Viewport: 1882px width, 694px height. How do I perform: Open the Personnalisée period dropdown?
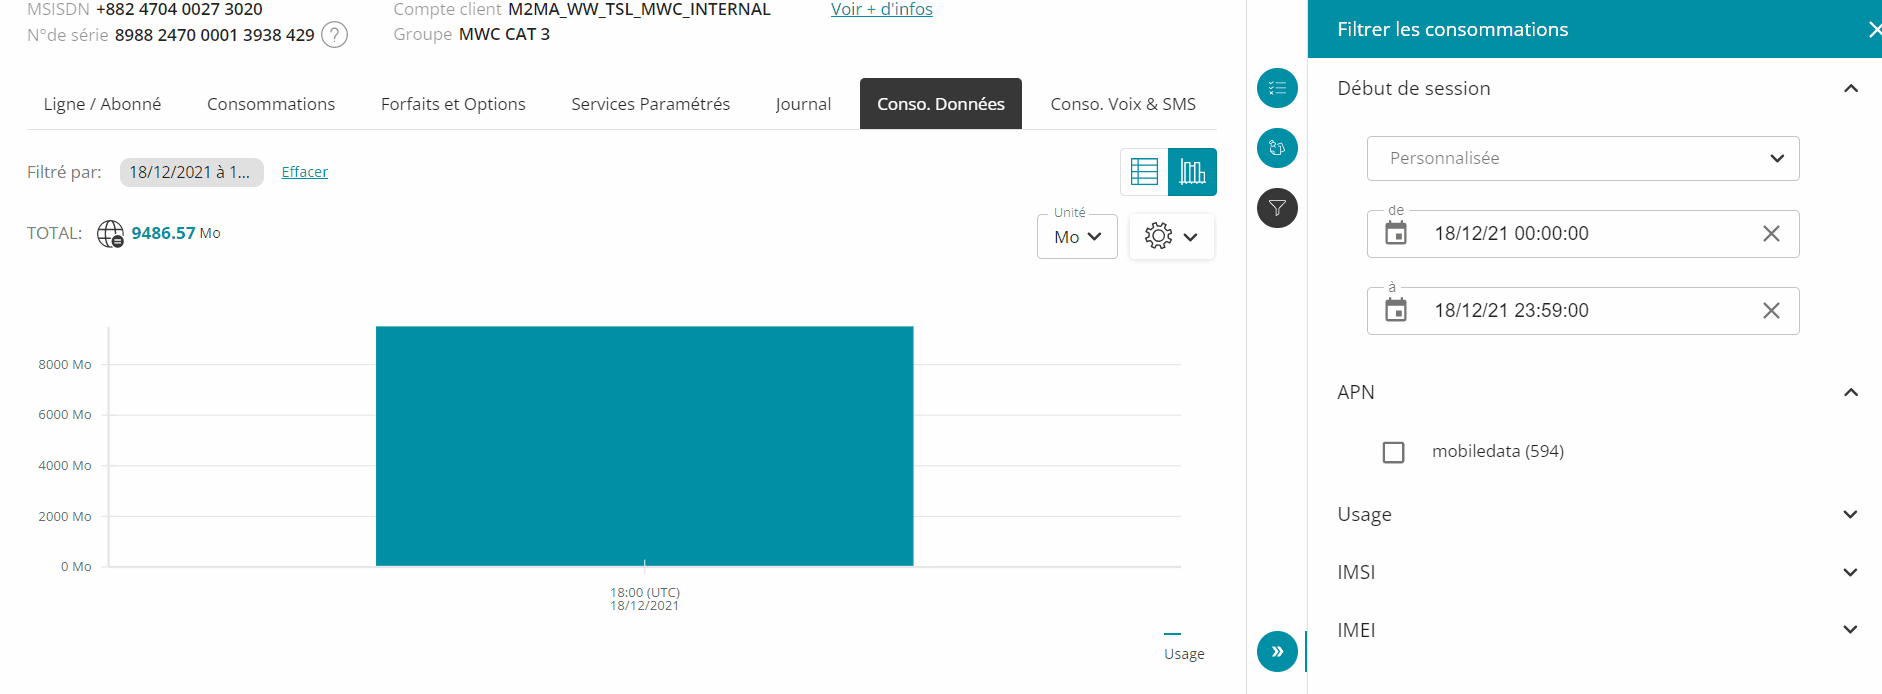(1582, 158)
